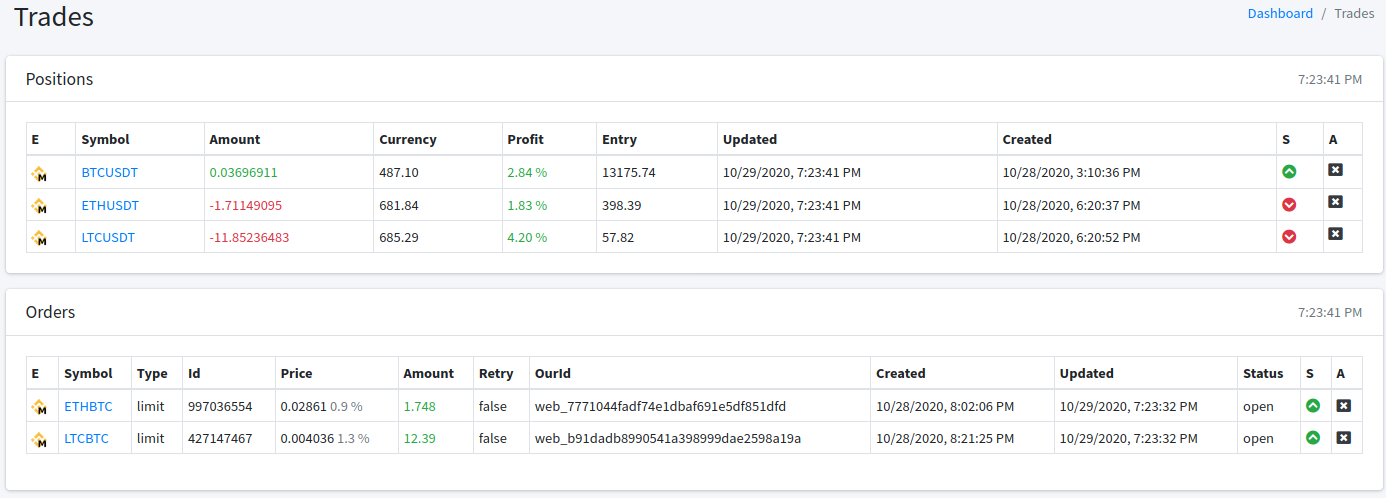Click profit value 1.83 %

click(x=527, y=205)
